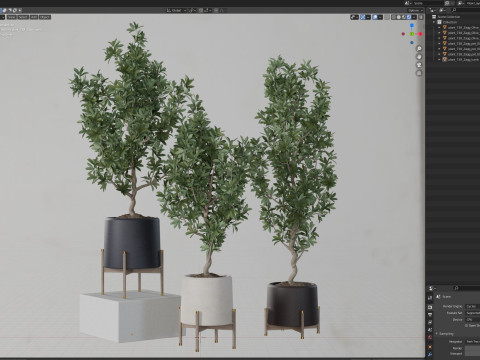Switch to wireframe viewport shading
This screenshot has width=480, height=360.
394,17
